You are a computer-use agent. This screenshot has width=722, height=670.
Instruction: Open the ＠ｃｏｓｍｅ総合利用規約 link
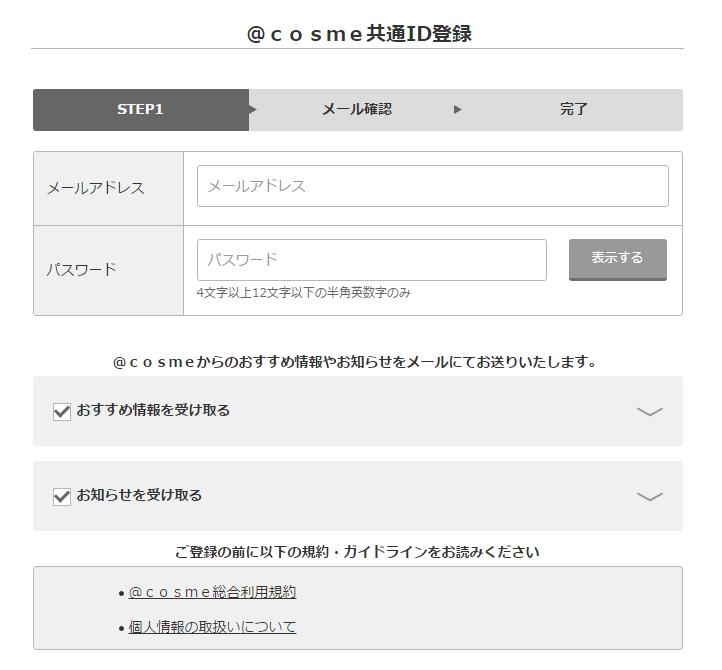(212, 592)
